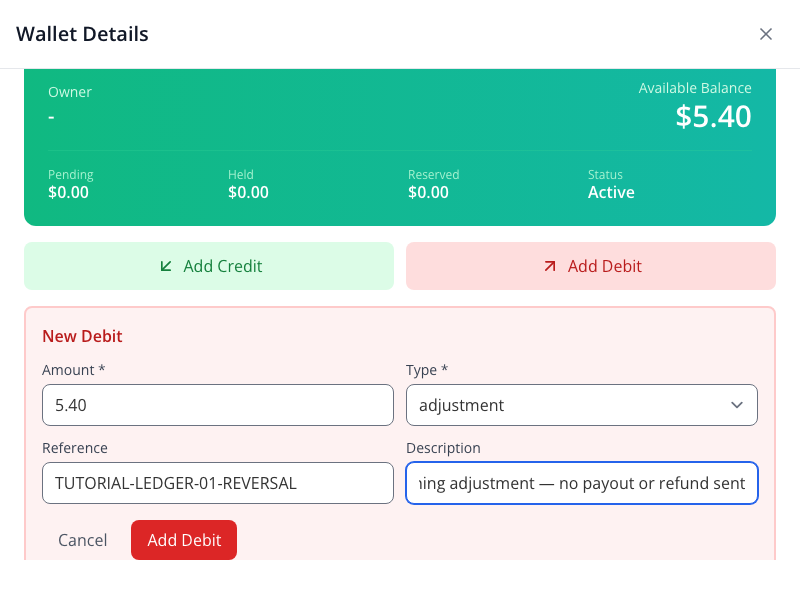Focus the Amount input field
Image resolution: width=800 pixels, height=600 pixels.
[218, 405]
